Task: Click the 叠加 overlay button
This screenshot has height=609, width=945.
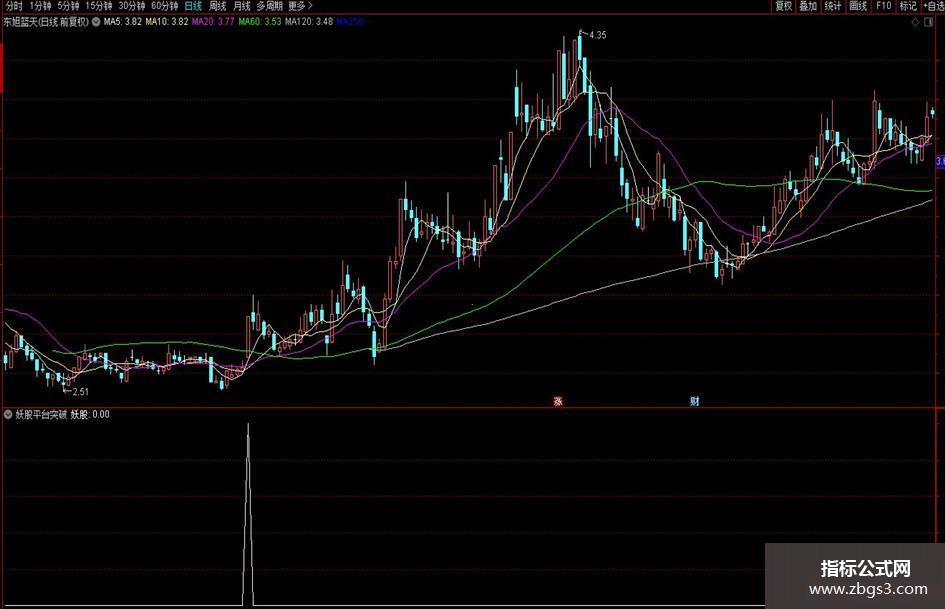Action: [x=808, y=6]
